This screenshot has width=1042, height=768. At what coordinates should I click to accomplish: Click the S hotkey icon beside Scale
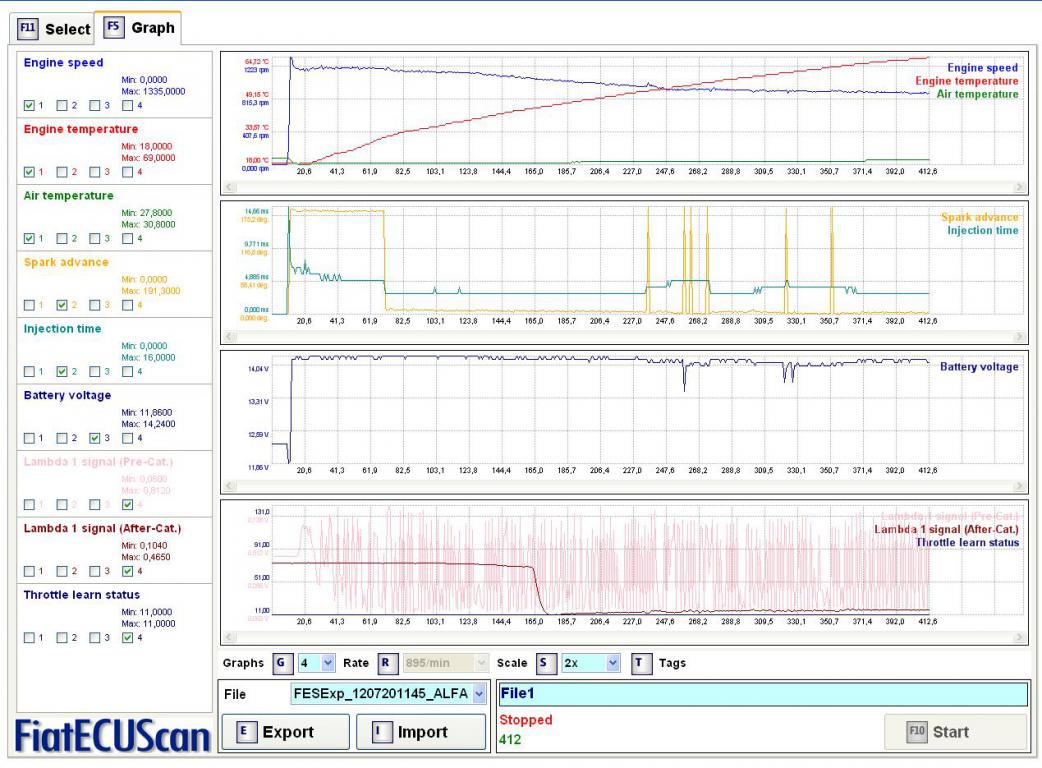pyautogui.click(x=543, y=663)
